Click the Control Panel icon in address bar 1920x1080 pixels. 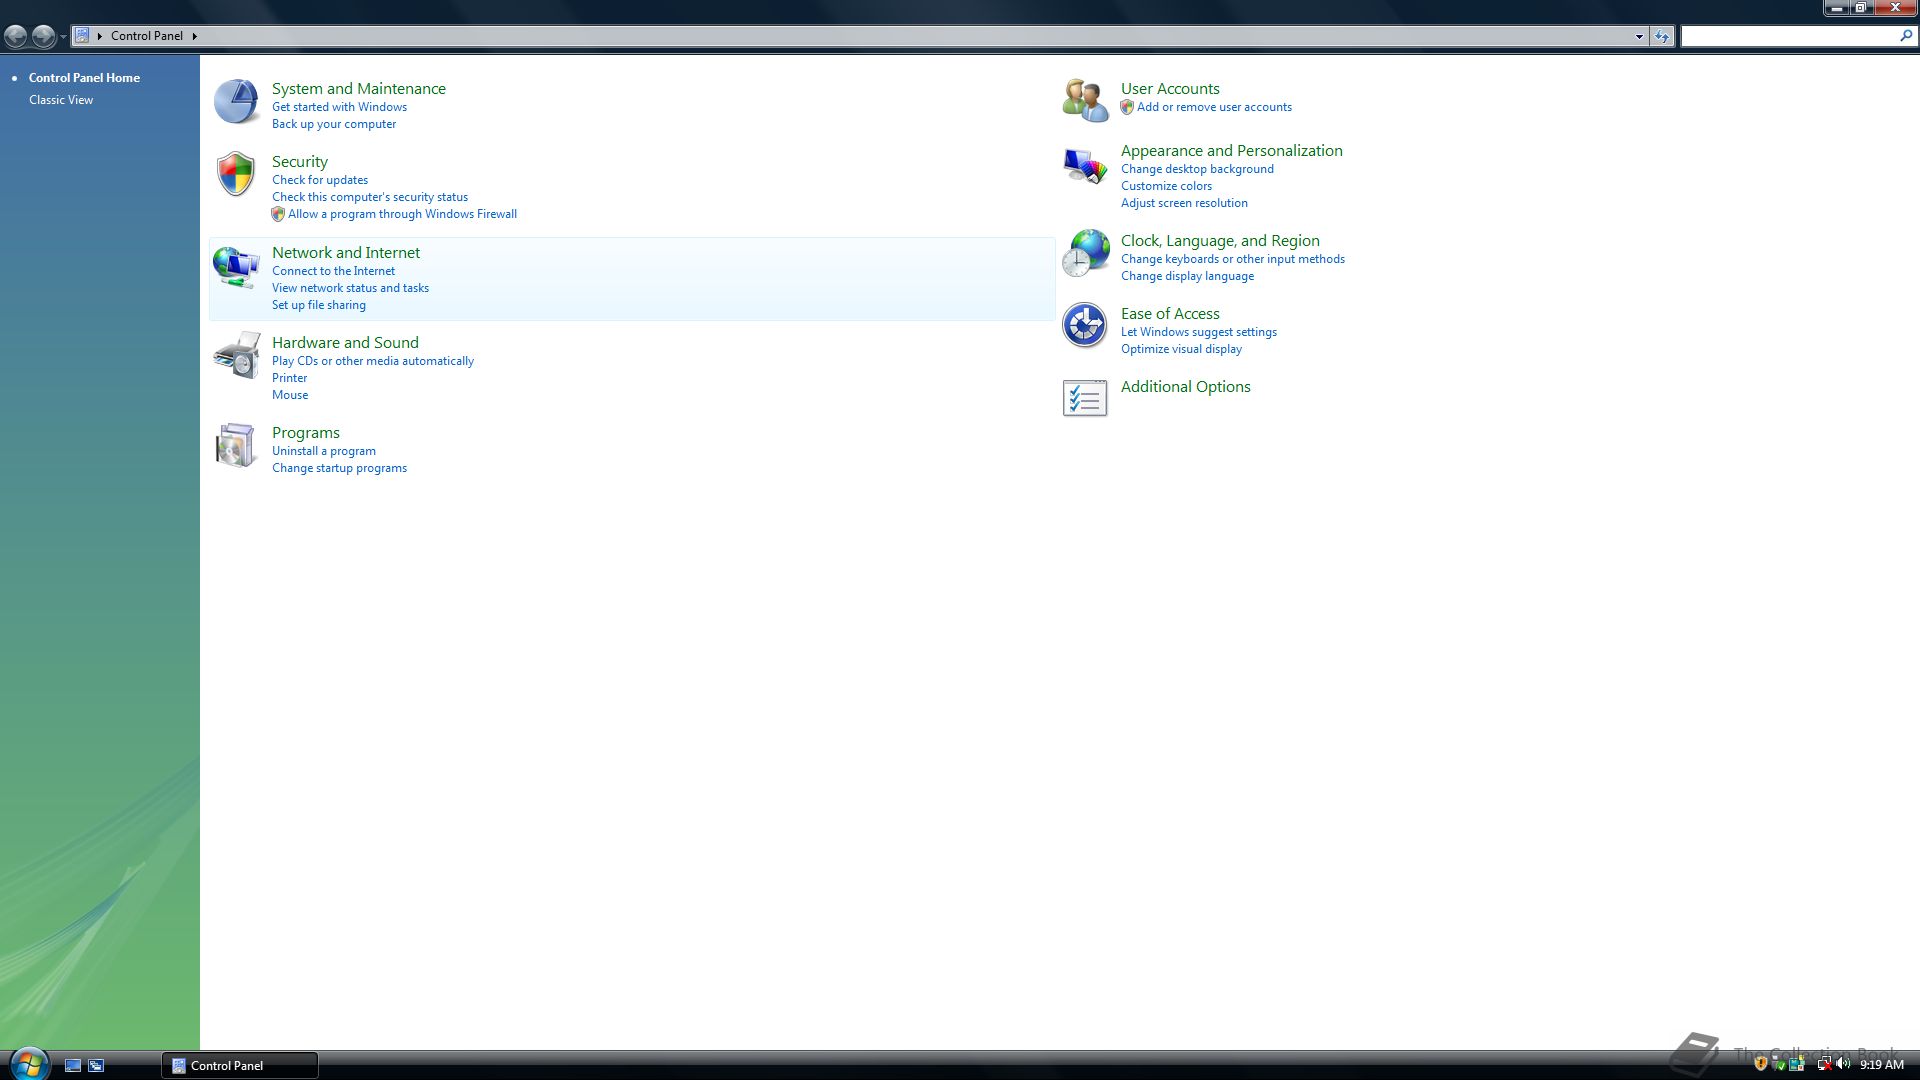pos(82,35)
